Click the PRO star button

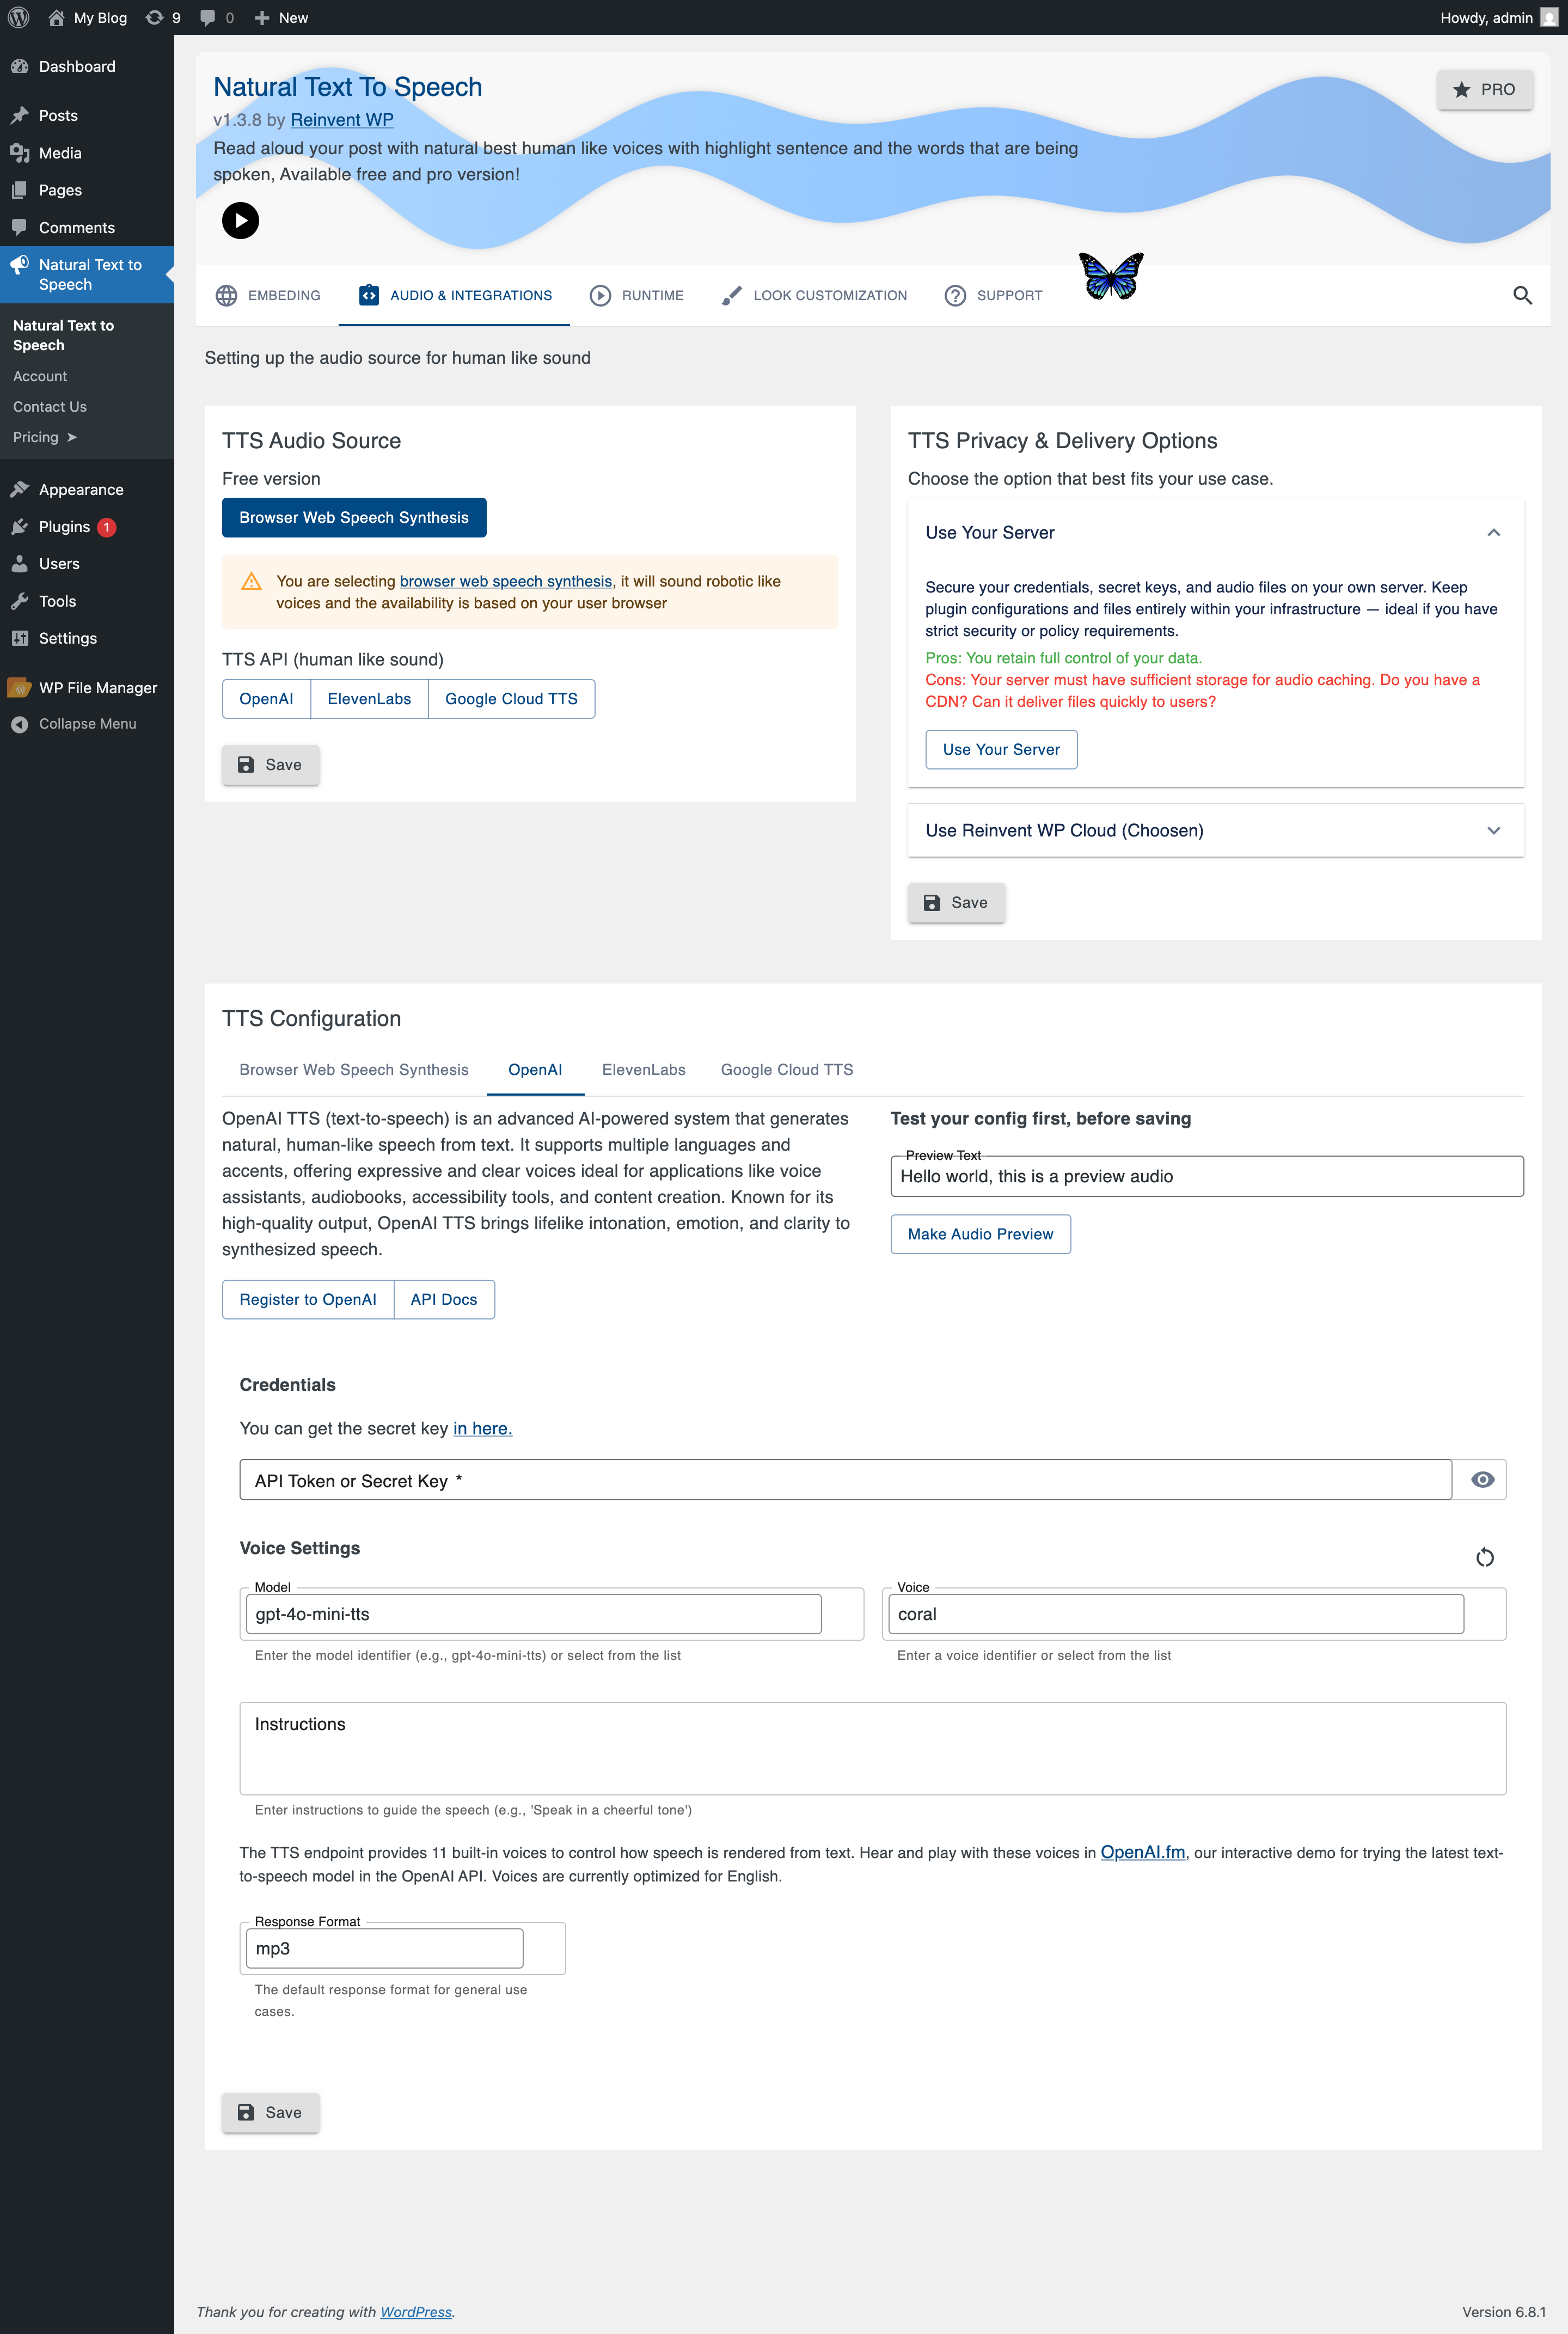(x=1484, y=89)
